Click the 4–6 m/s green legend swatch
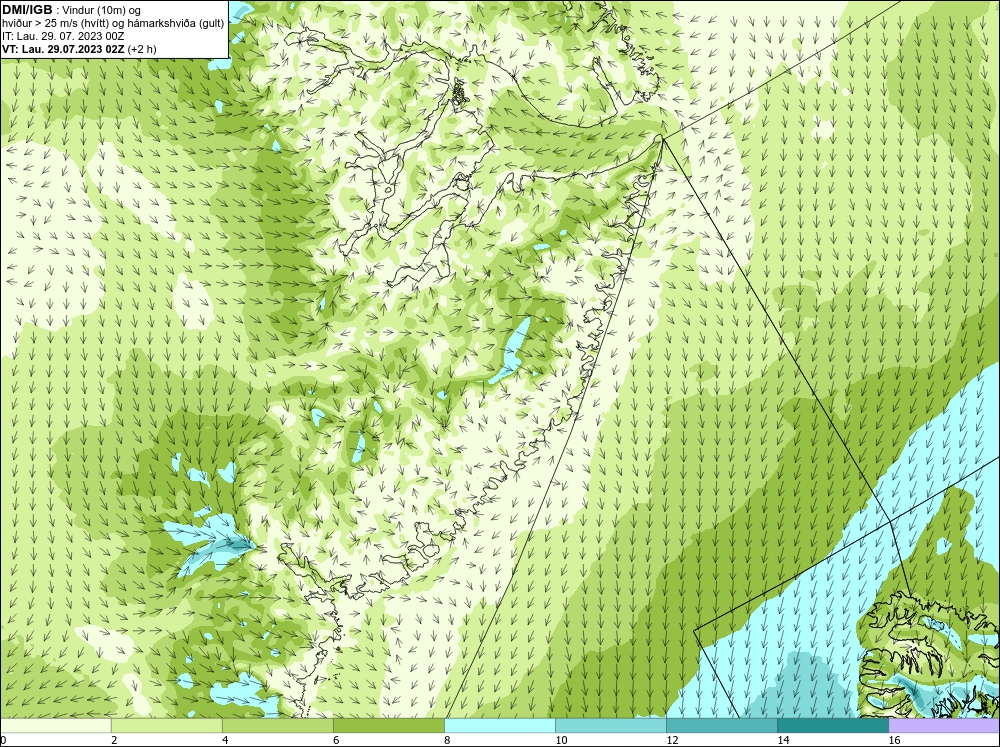 point(278,725)
